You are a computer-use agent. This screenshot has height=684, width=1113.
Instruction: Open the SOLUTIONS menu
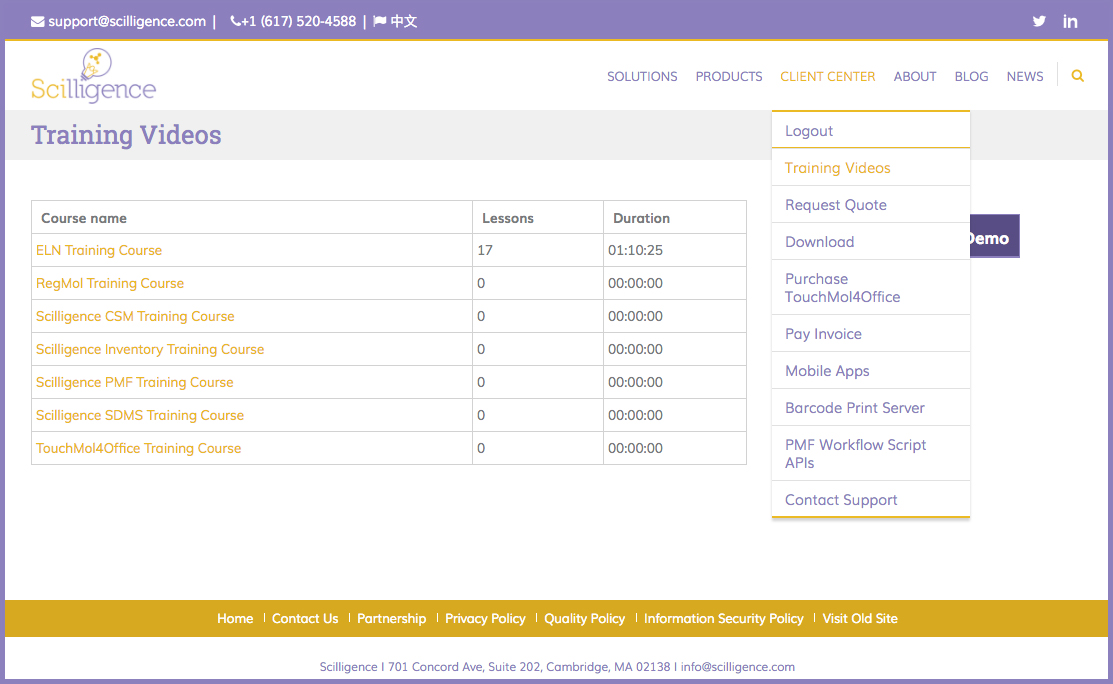[642, 77]
